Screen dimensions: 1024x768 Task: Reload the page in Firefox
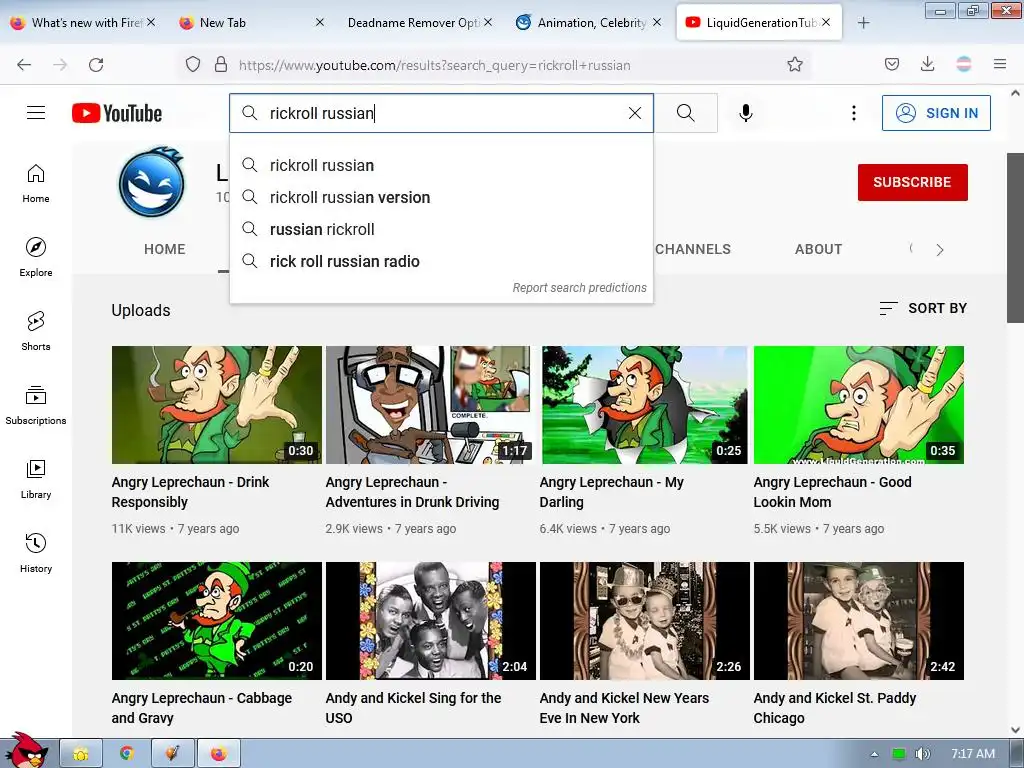(96, 65)
